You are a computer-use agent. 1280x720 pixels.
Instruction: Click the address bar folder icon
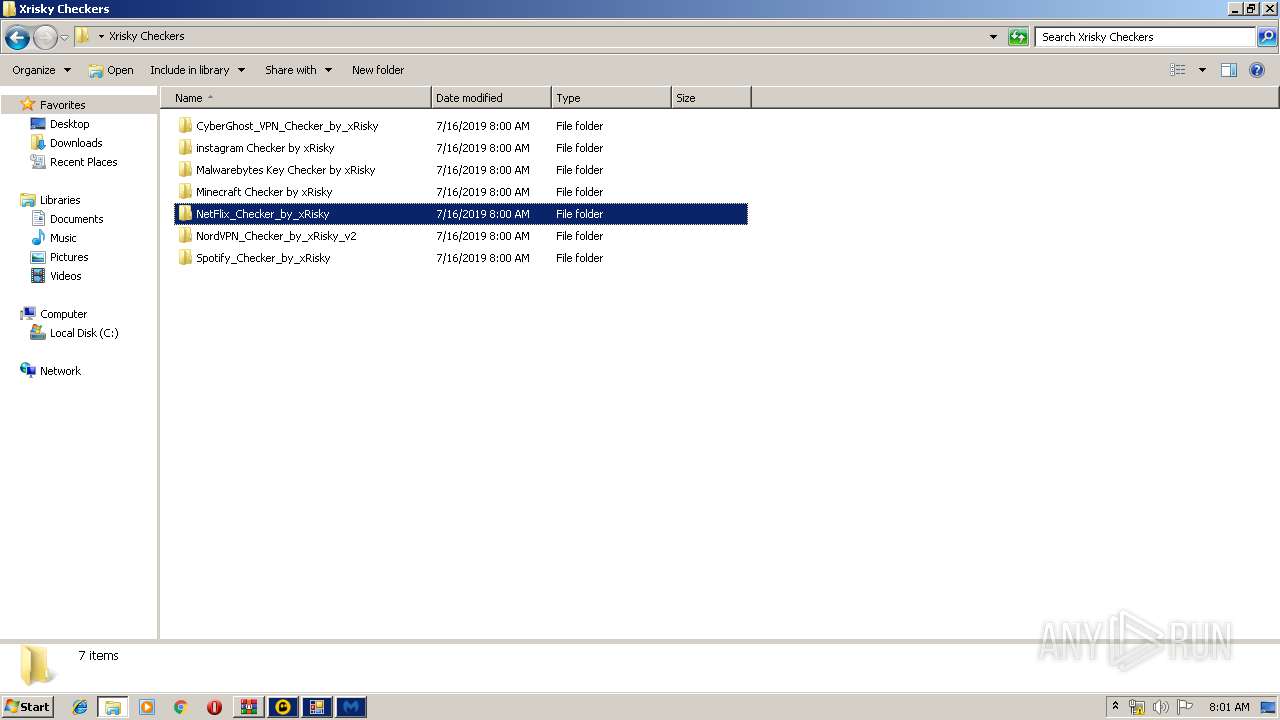tap(83, 36)
